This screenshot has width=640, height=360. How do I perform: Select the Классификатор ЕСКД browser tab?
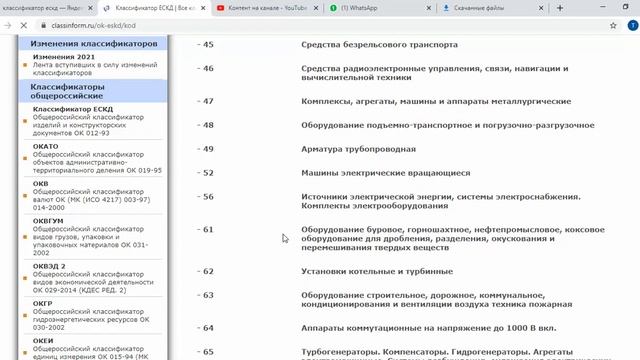coord(155,8)
